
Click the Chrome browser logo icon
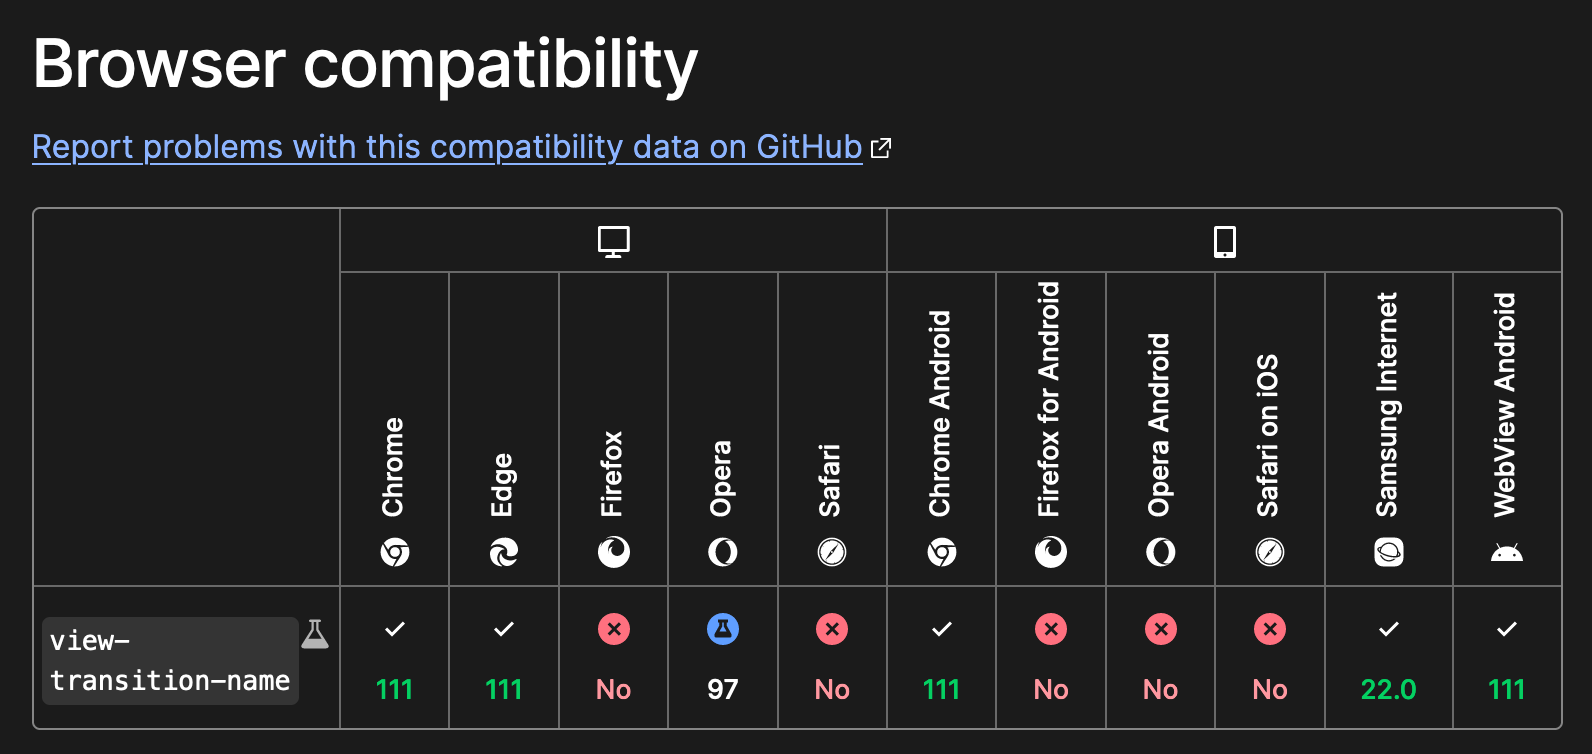(395, 552)
